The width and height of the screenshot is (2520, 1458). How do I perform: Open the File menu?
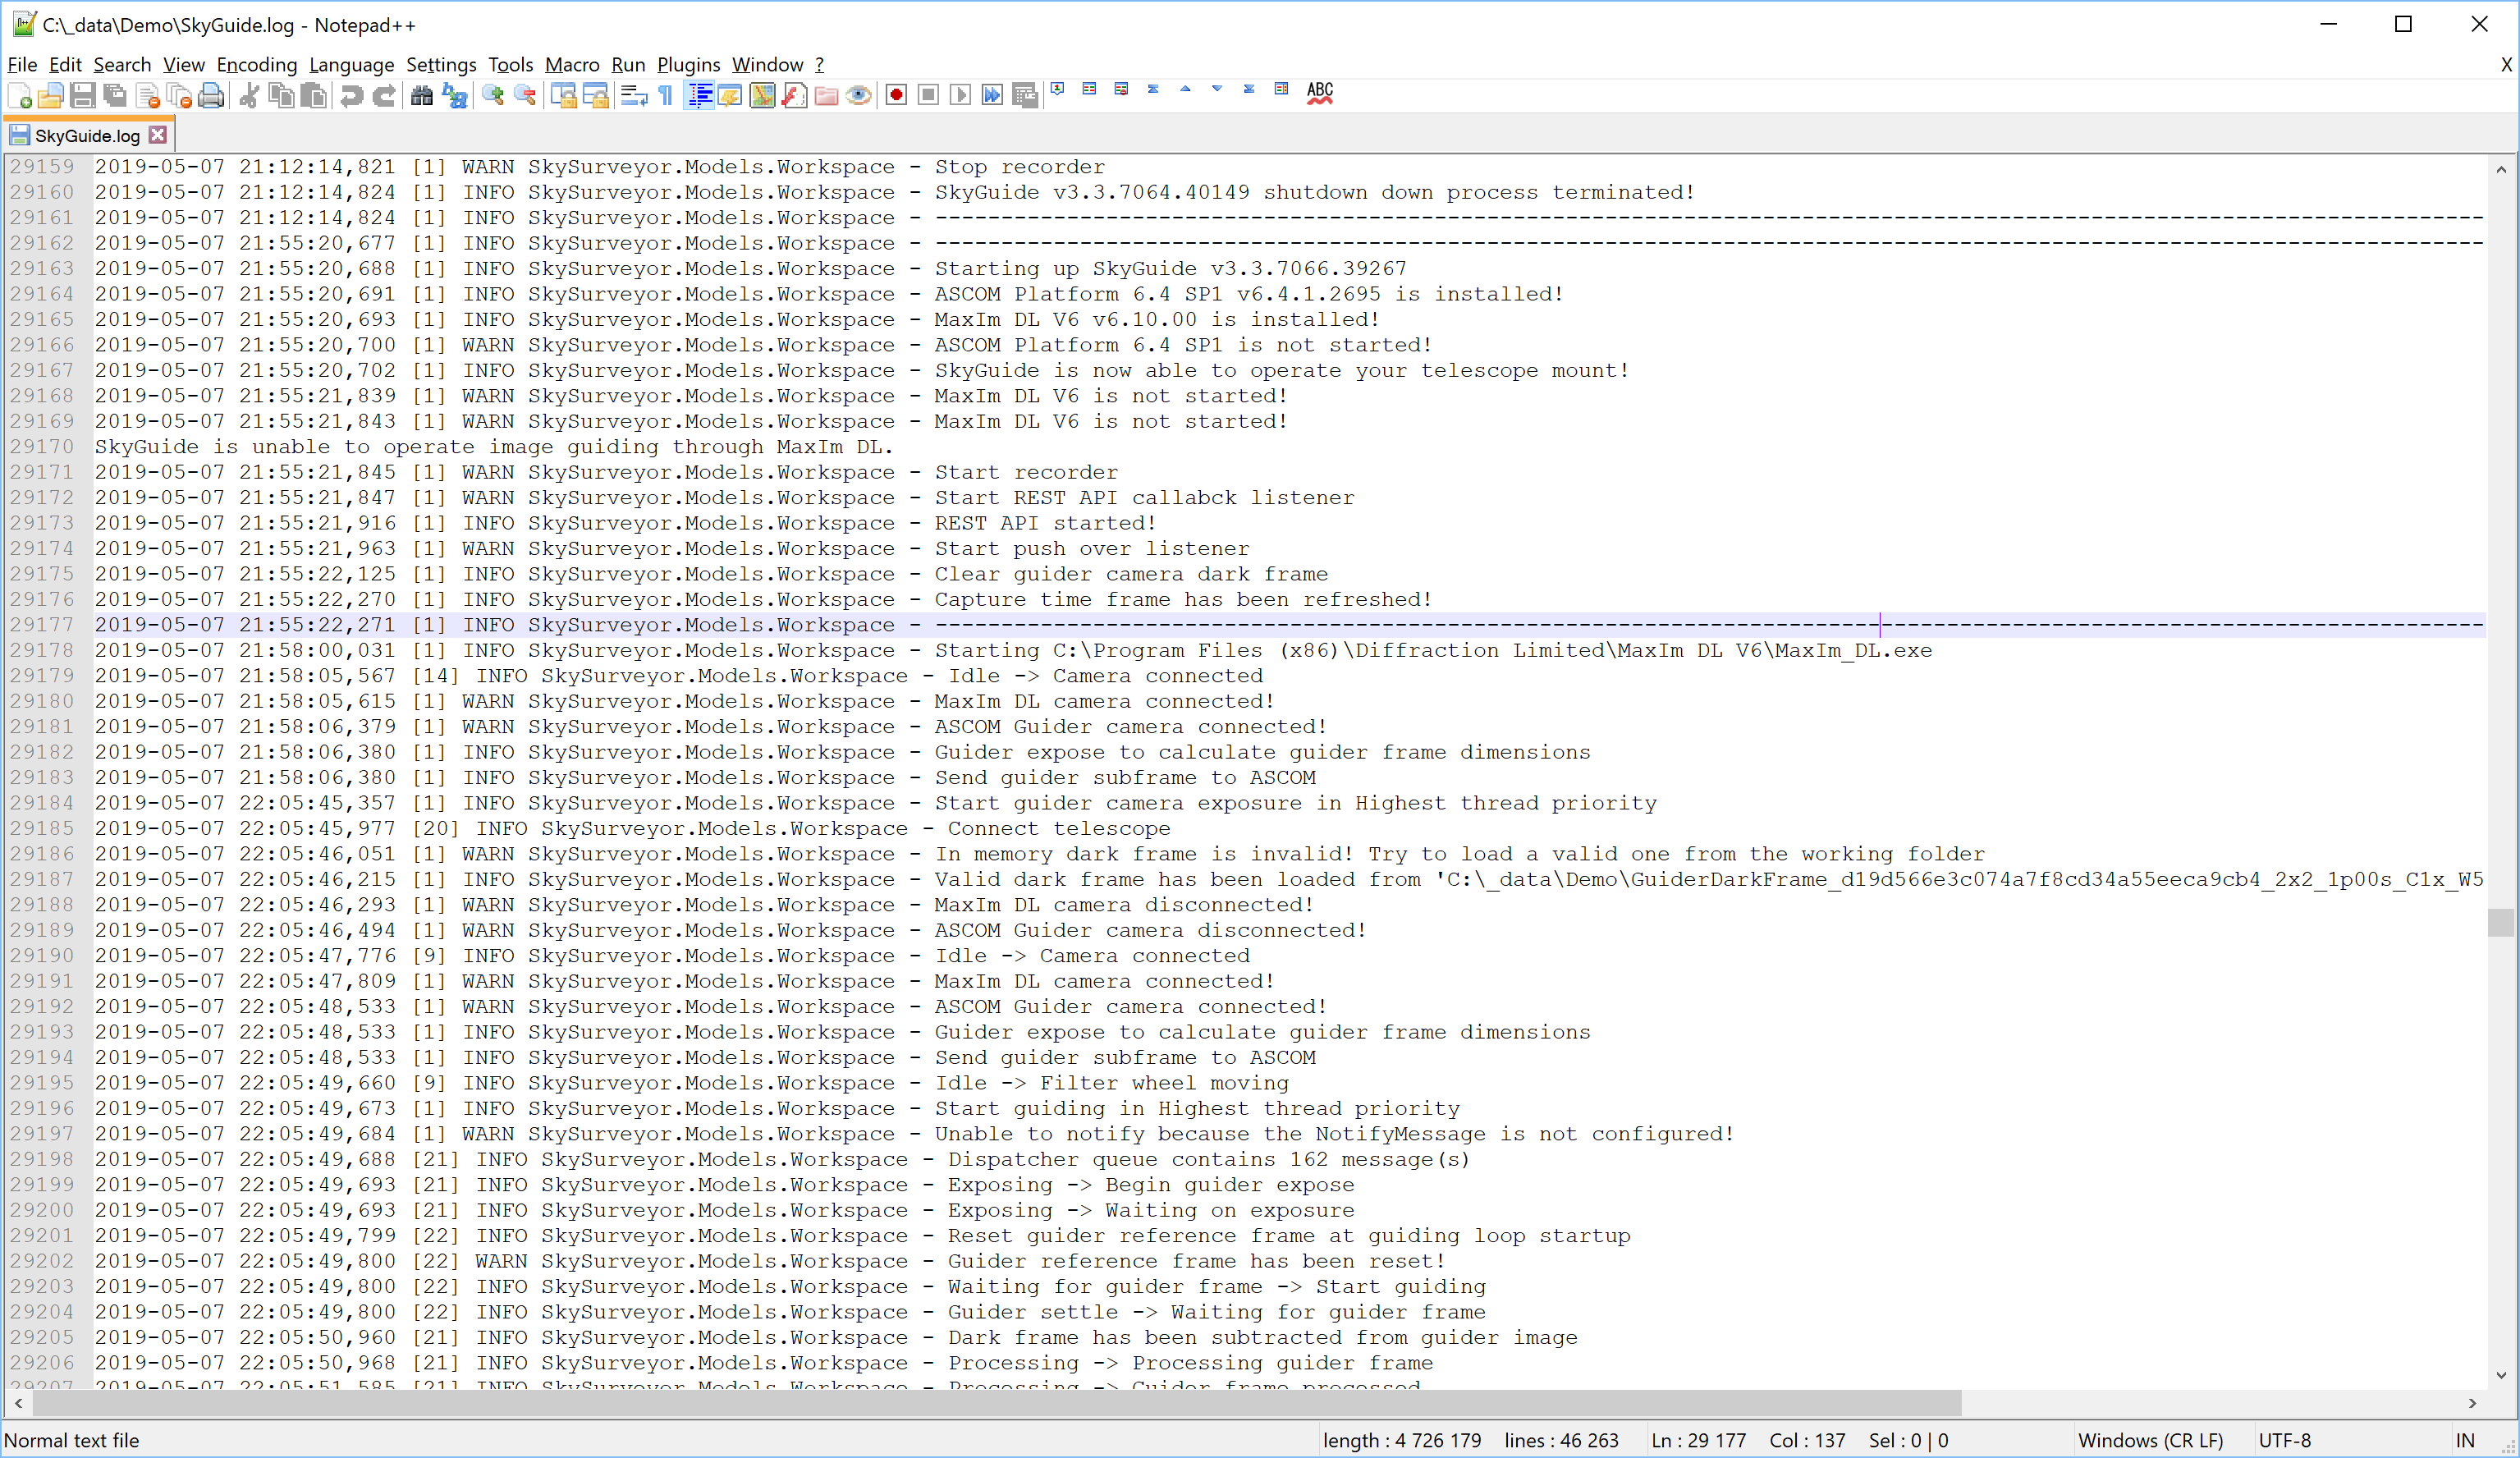click(22, 65)
